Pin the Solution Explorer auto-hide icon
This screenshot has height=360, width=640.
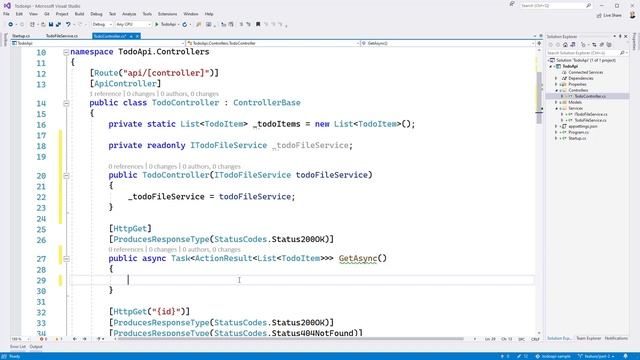[620, 36]
